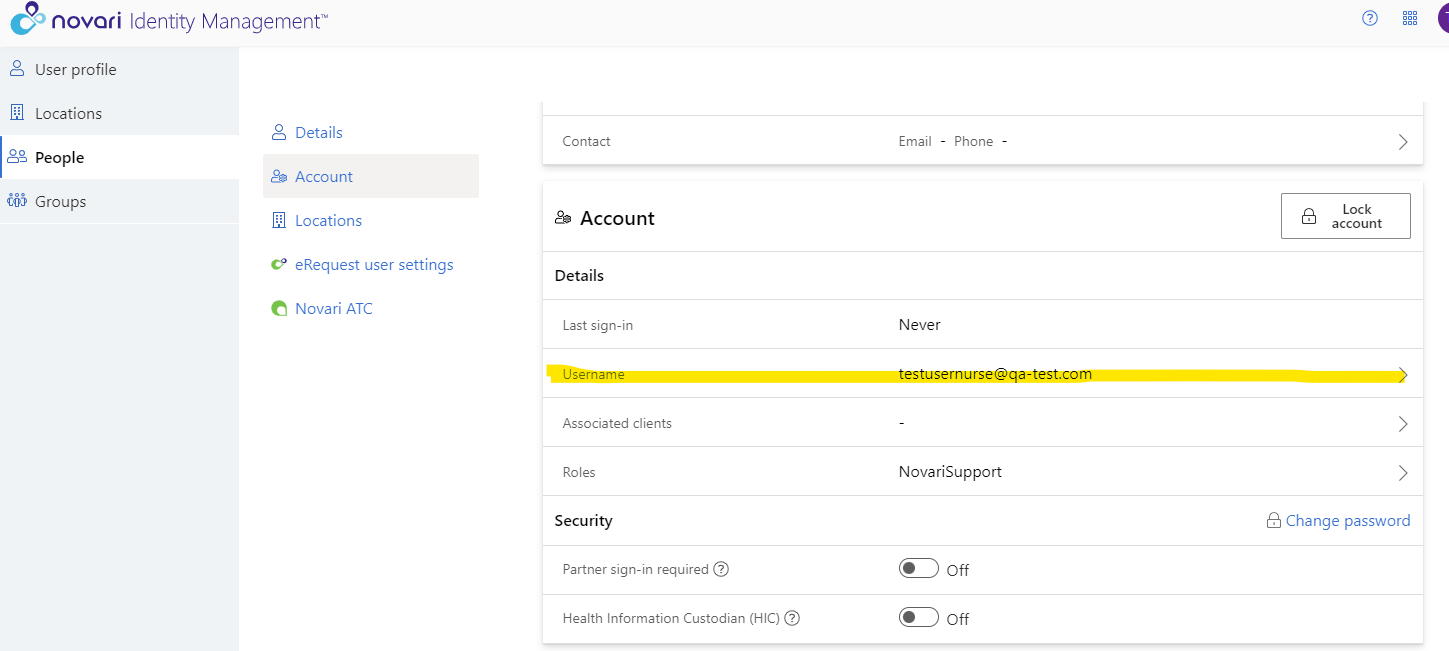Expand the Username row chevron
This screenshot has height=651, width=1449.
pos(1403,375)
